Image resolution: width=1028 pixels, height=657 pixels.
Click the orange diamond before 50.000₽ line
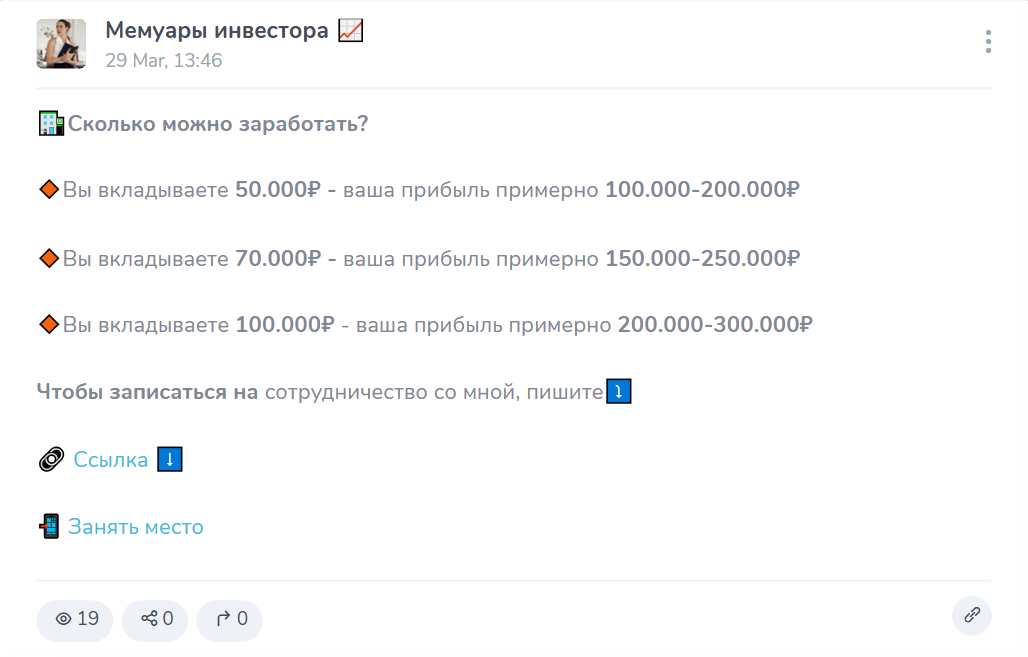tap(48, 190)
